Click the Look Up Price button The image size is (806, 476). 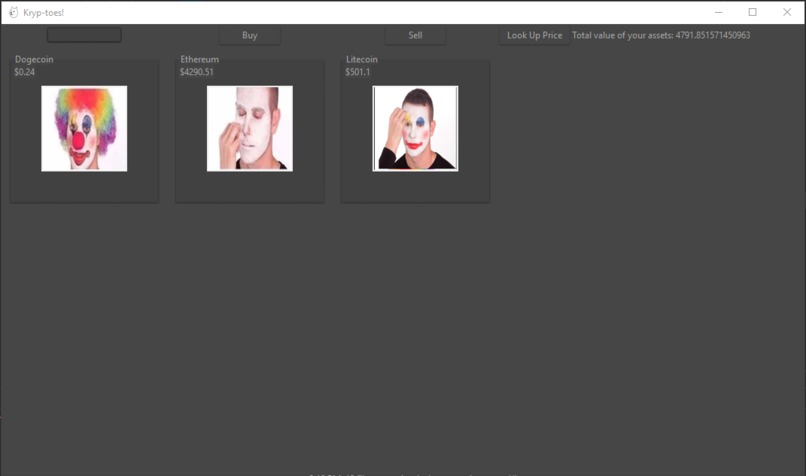tap(535, 35)
